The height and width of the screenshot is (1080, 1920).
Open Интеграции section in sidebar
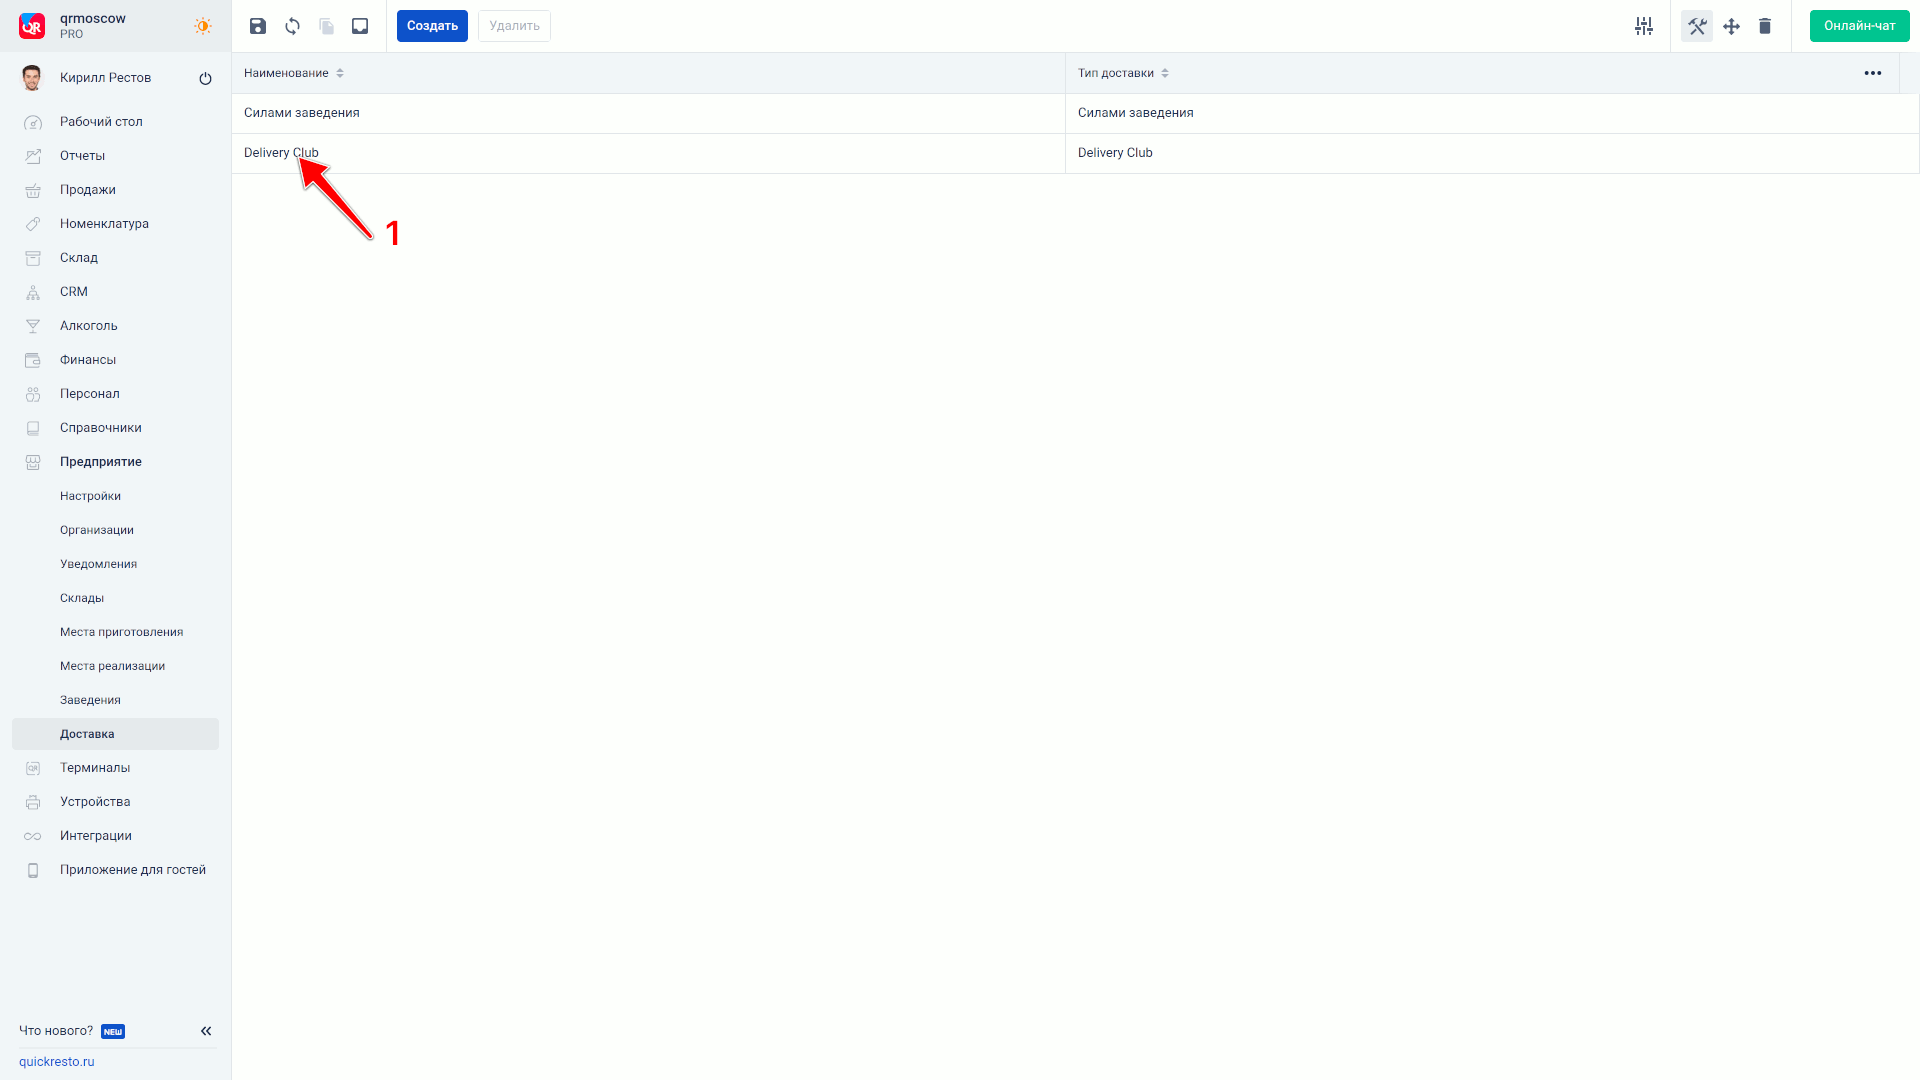96,836
